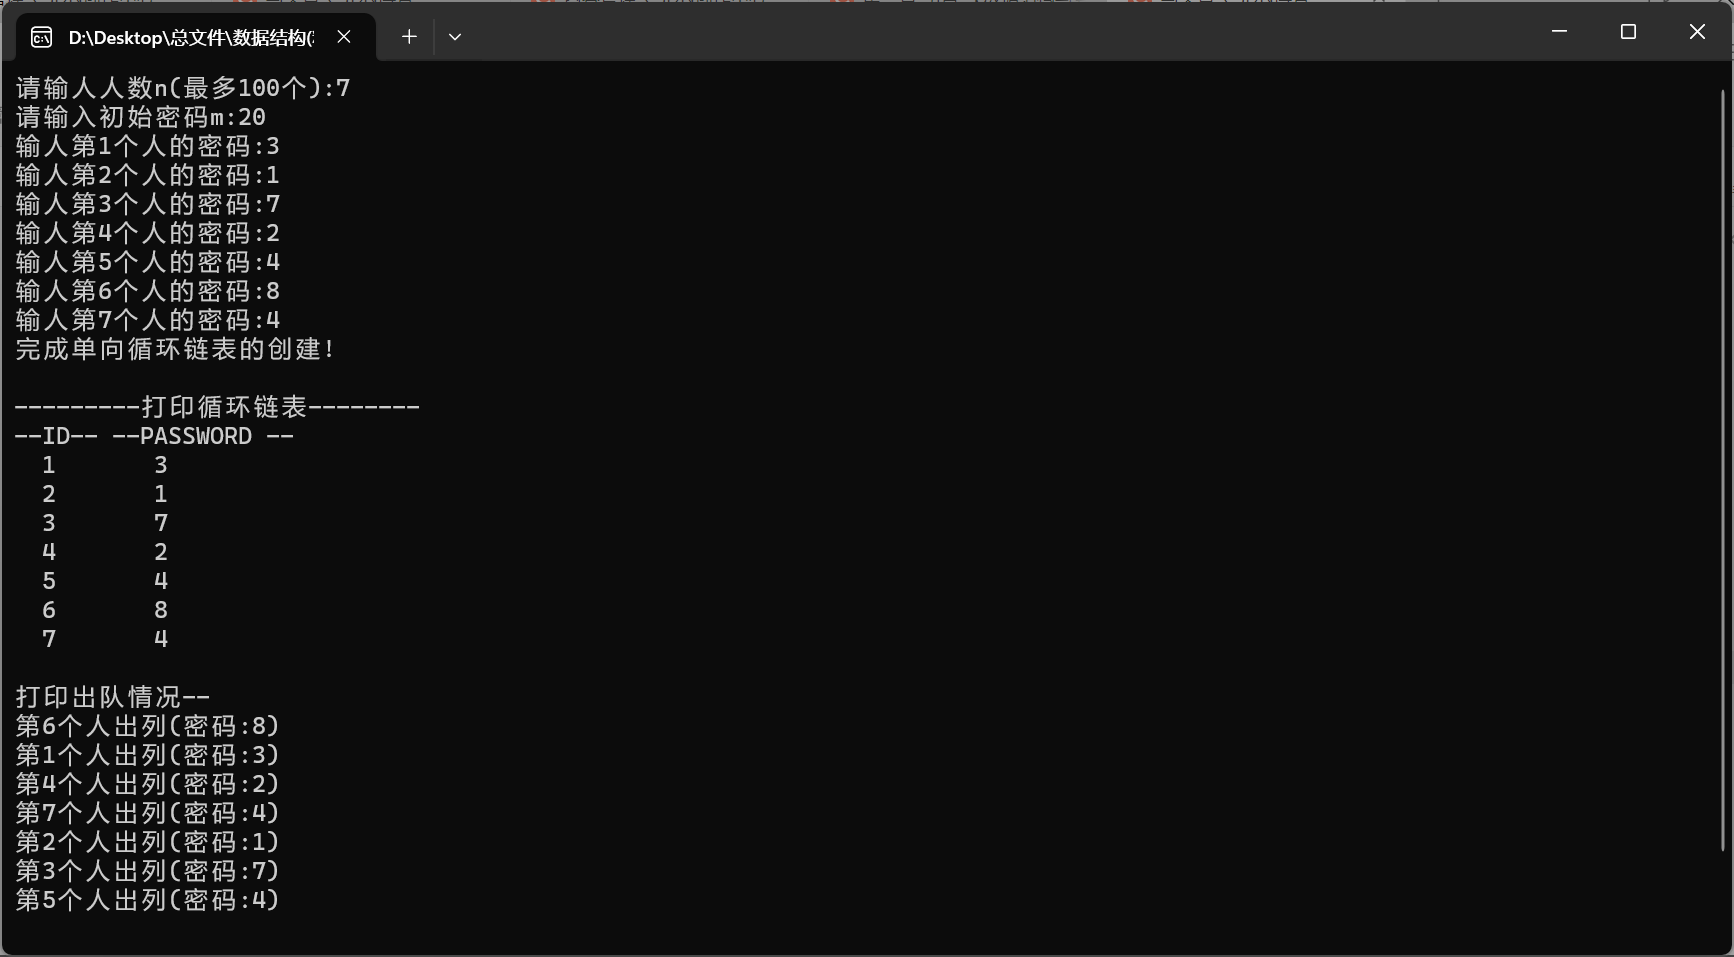Click table row with ID 1 password 3
This screenshot has width=1734, height=957.
105,465
